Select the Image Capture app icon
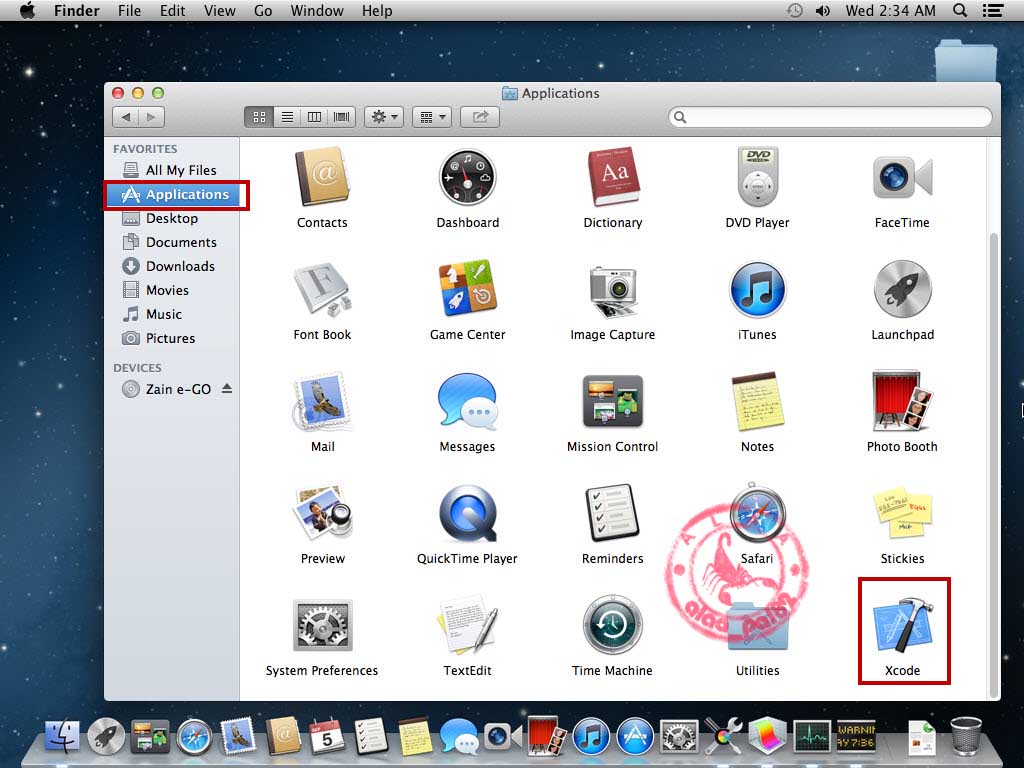This screenshot has height=768, width=1024. pyautogui.click(x=613, y=291)
